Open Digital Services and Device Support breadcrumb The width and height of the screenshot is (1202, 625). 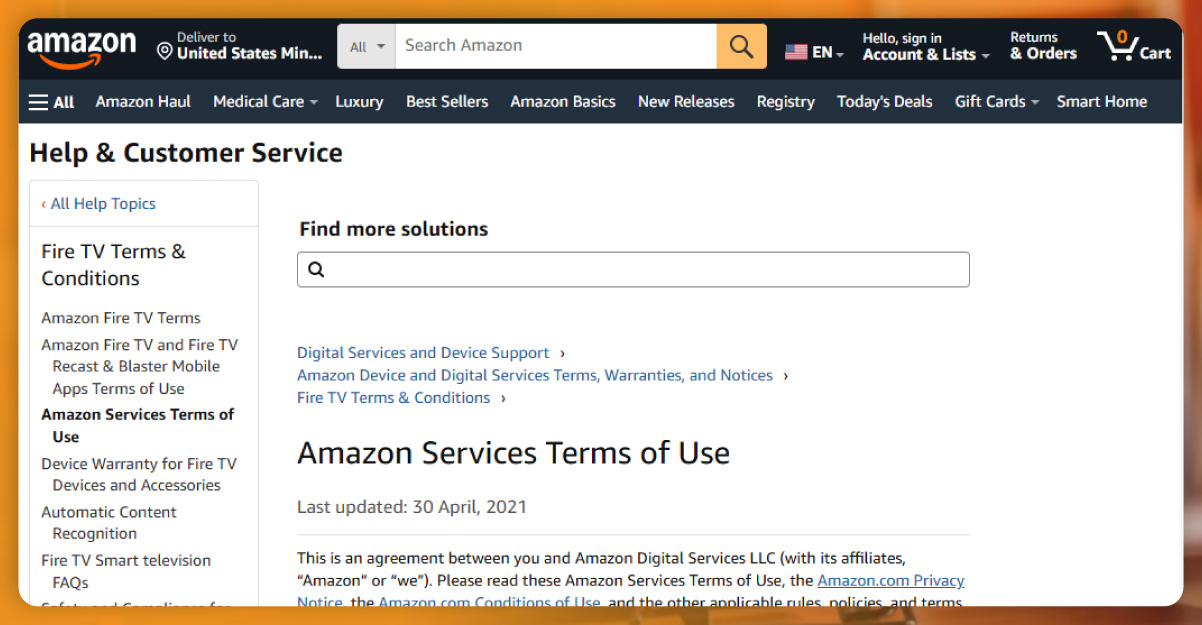[x=423, y=353]
